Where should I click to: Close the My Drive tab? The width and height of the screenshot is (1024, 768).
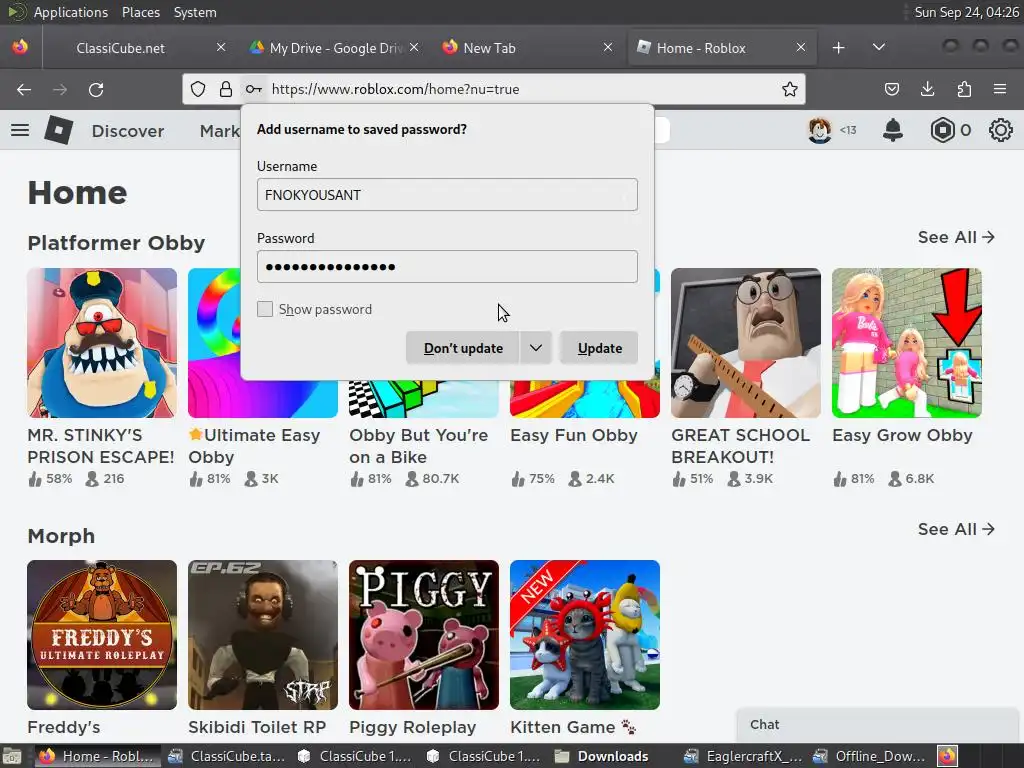(x=414, y=47)
